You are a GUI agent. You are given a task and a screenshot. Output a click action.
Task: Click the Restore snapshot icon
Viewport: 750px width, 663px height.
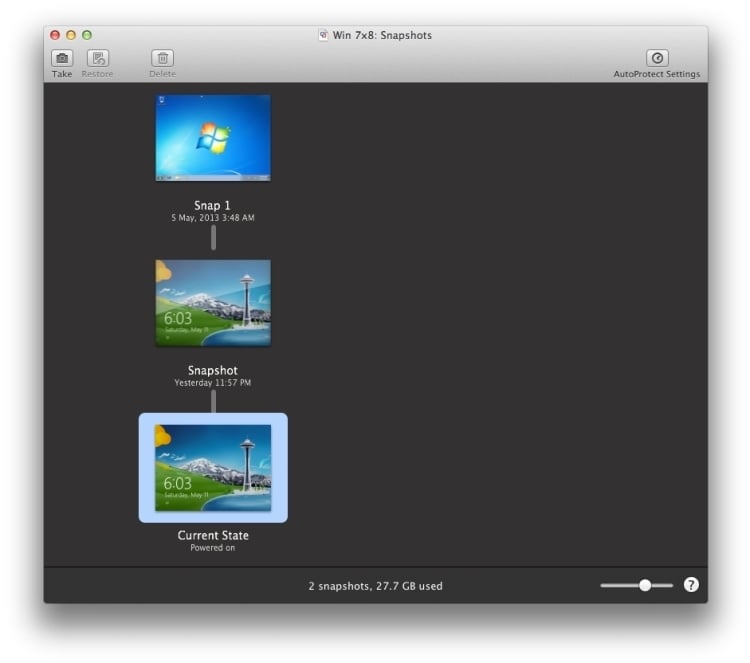pyautogui.click(x=97, y=58)
